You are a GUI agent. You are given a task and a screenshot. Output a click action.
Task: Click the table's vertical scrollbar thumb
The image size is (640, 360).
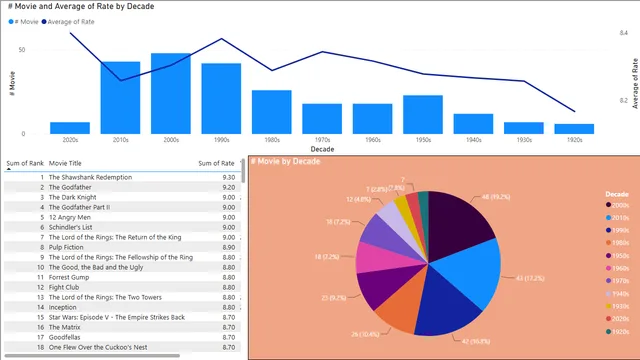[243, 171]
